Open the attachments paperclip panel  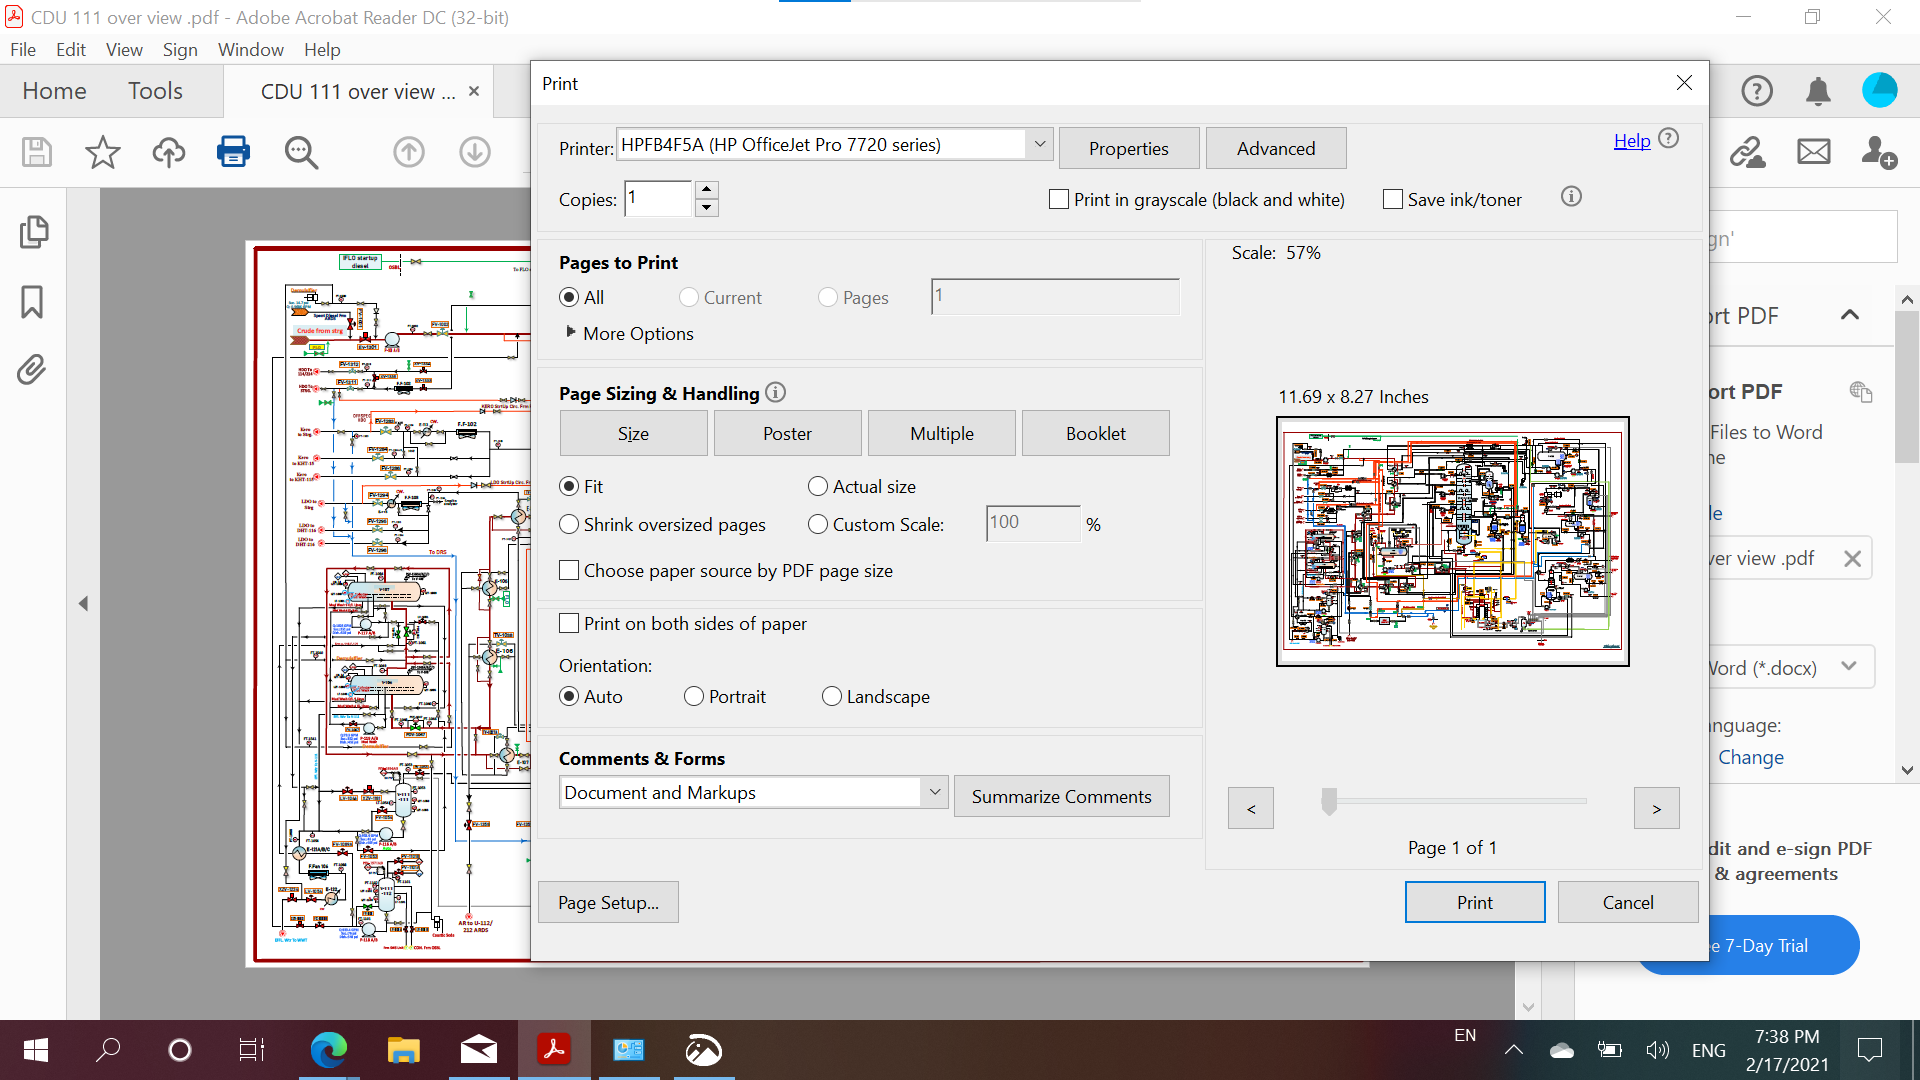(x=31, y=370)
